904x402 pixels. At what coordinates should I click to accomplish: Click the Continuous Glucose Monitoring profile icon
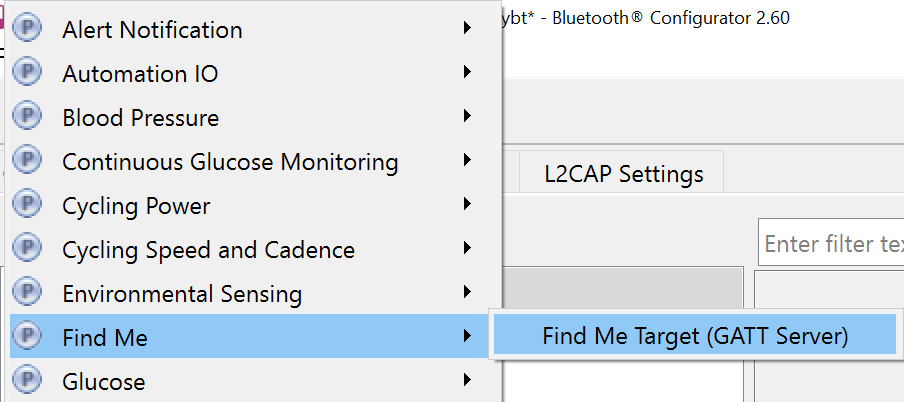[x=27, y=159]
